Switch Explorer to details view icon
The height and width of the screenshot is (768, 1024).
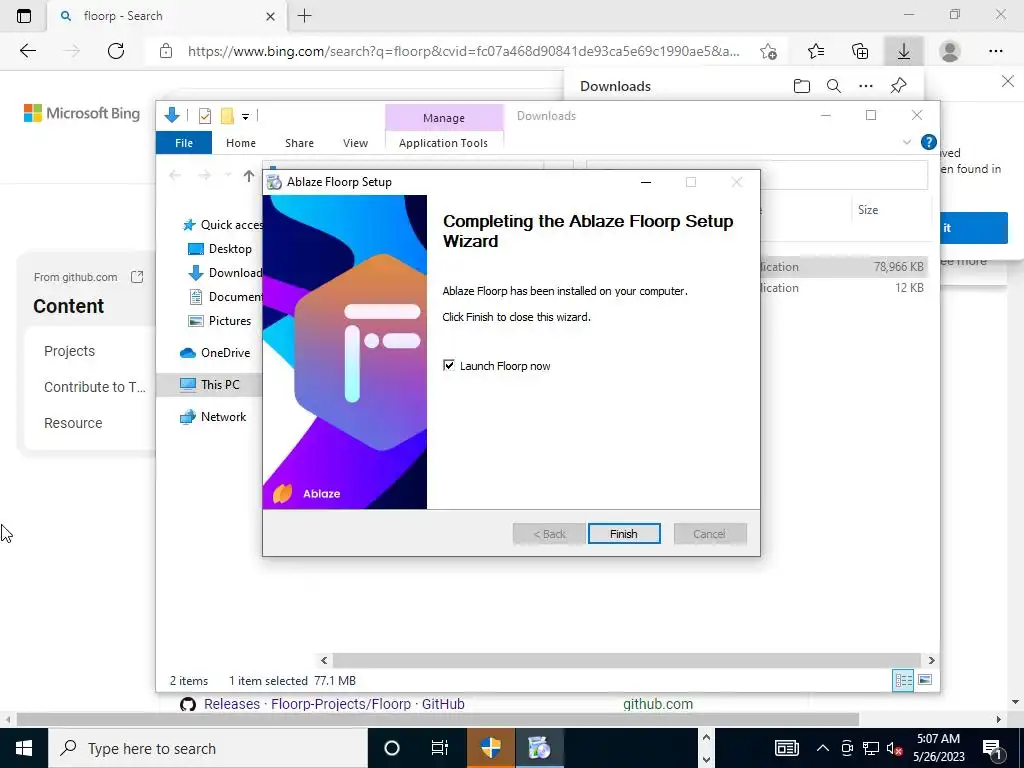(x=903, y=680)
